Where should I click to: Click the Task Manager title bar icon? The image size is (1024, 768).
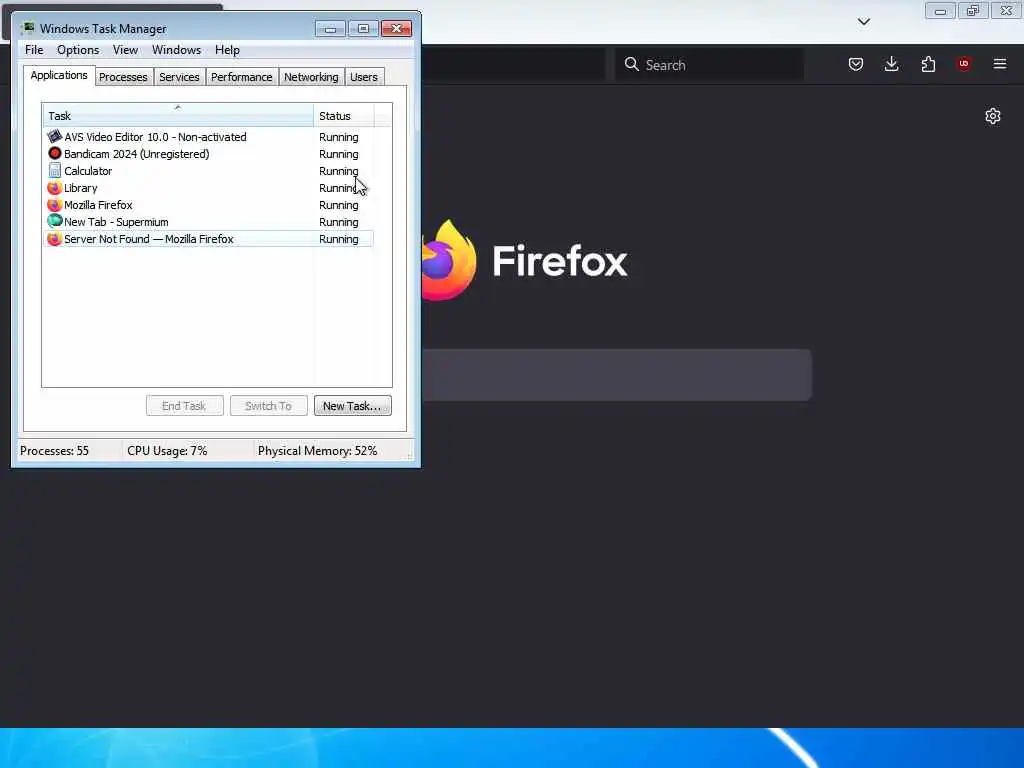(x=27, y=28)
